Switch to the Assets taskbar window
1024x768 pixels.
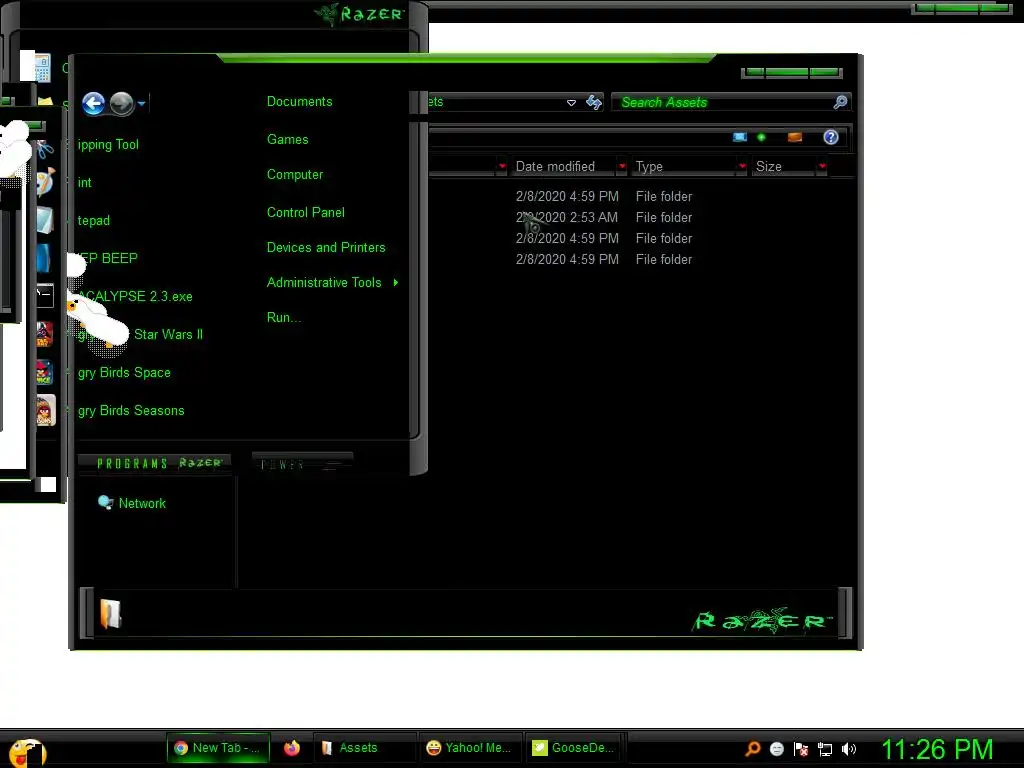coord(364,748)
